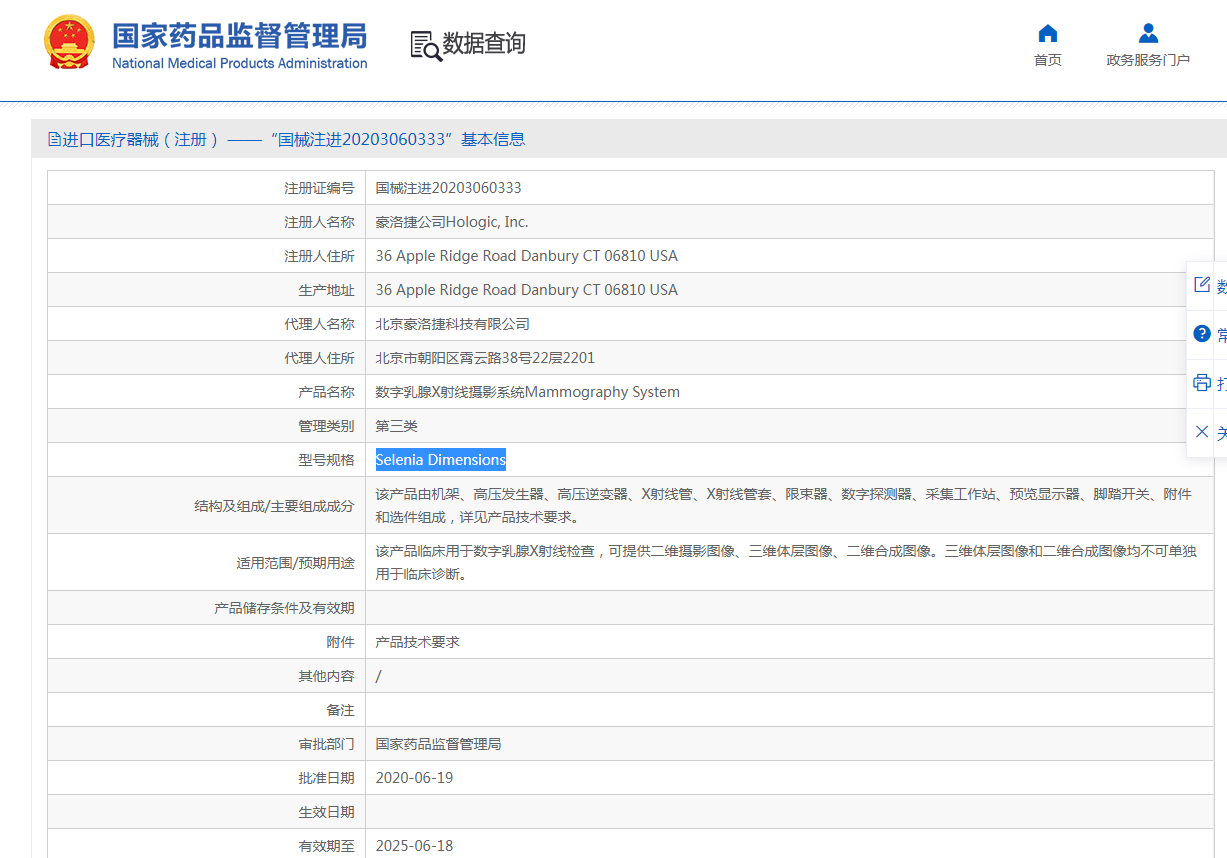Click the question mark help icon
This screenshot has width=1227, height=858.
[1202, 333]
